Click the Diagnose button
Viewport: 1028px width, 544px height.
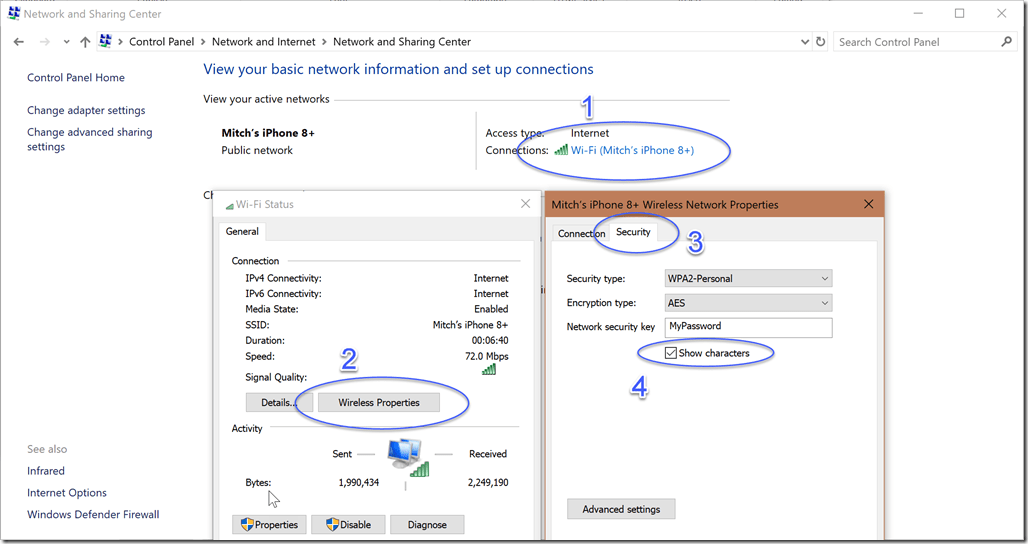tap(426, 524)
